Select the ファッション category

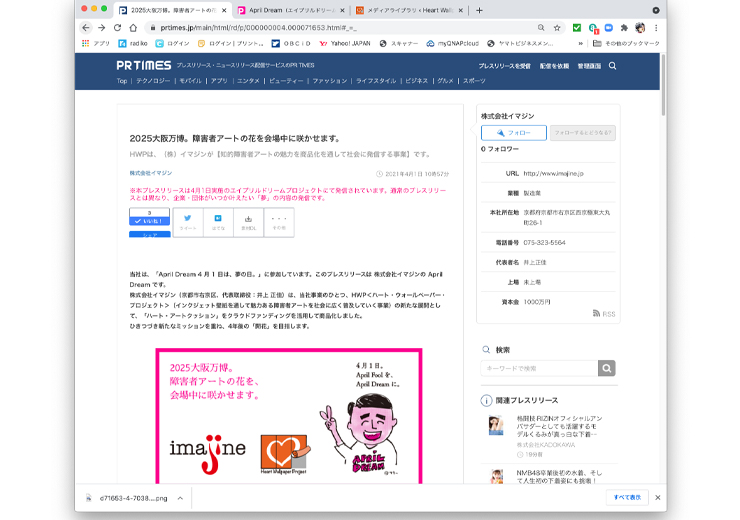[x=329, y=81]
